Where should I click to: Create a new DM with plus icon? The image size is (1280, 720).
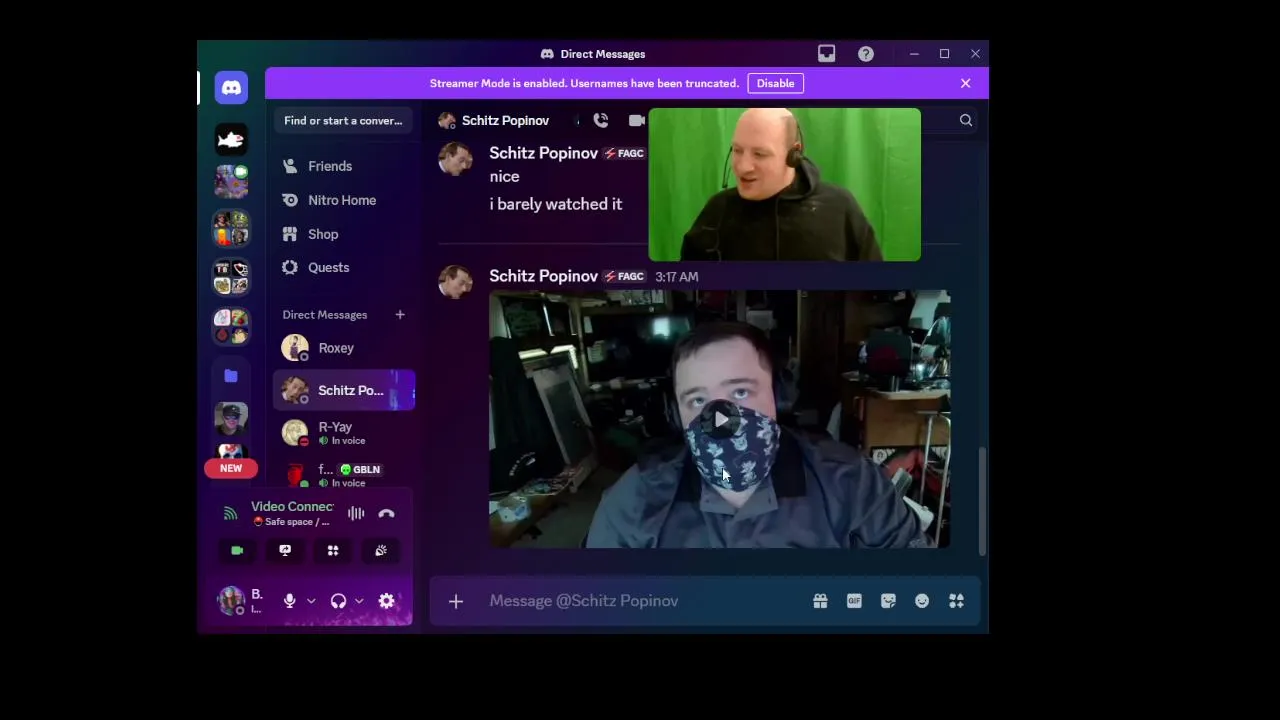400,315
